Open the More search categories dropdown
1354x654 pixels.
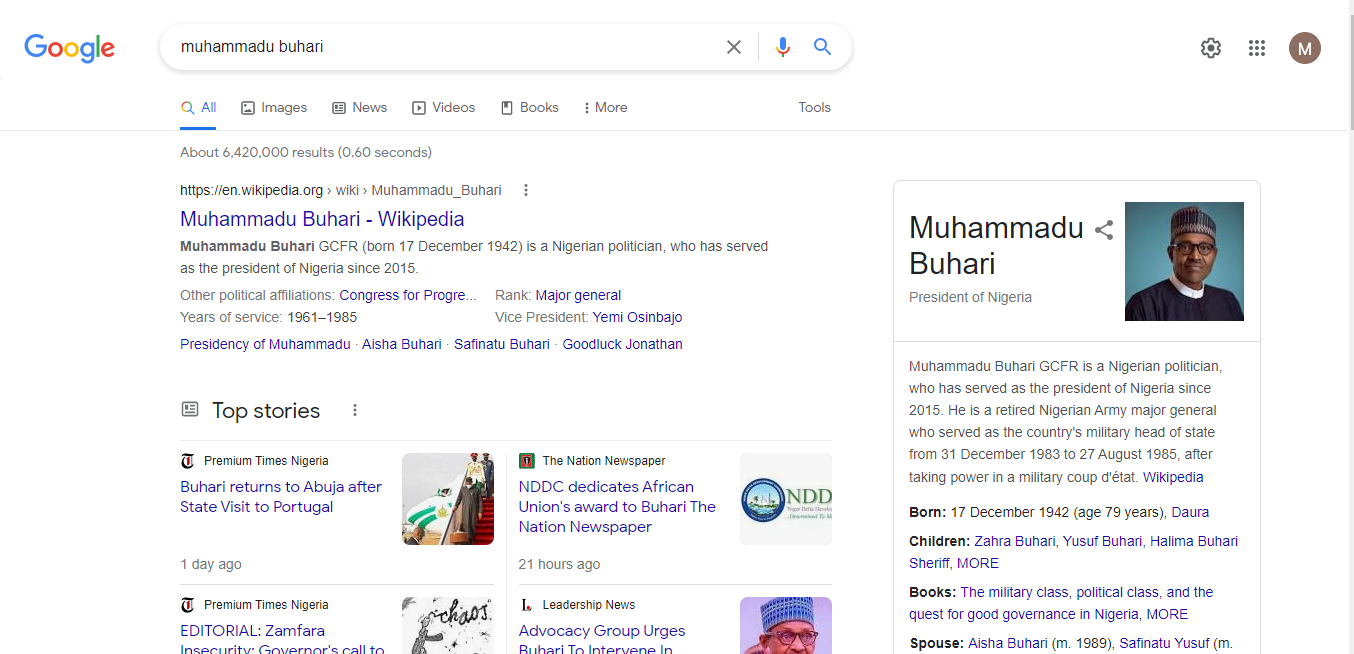point(604,107)
